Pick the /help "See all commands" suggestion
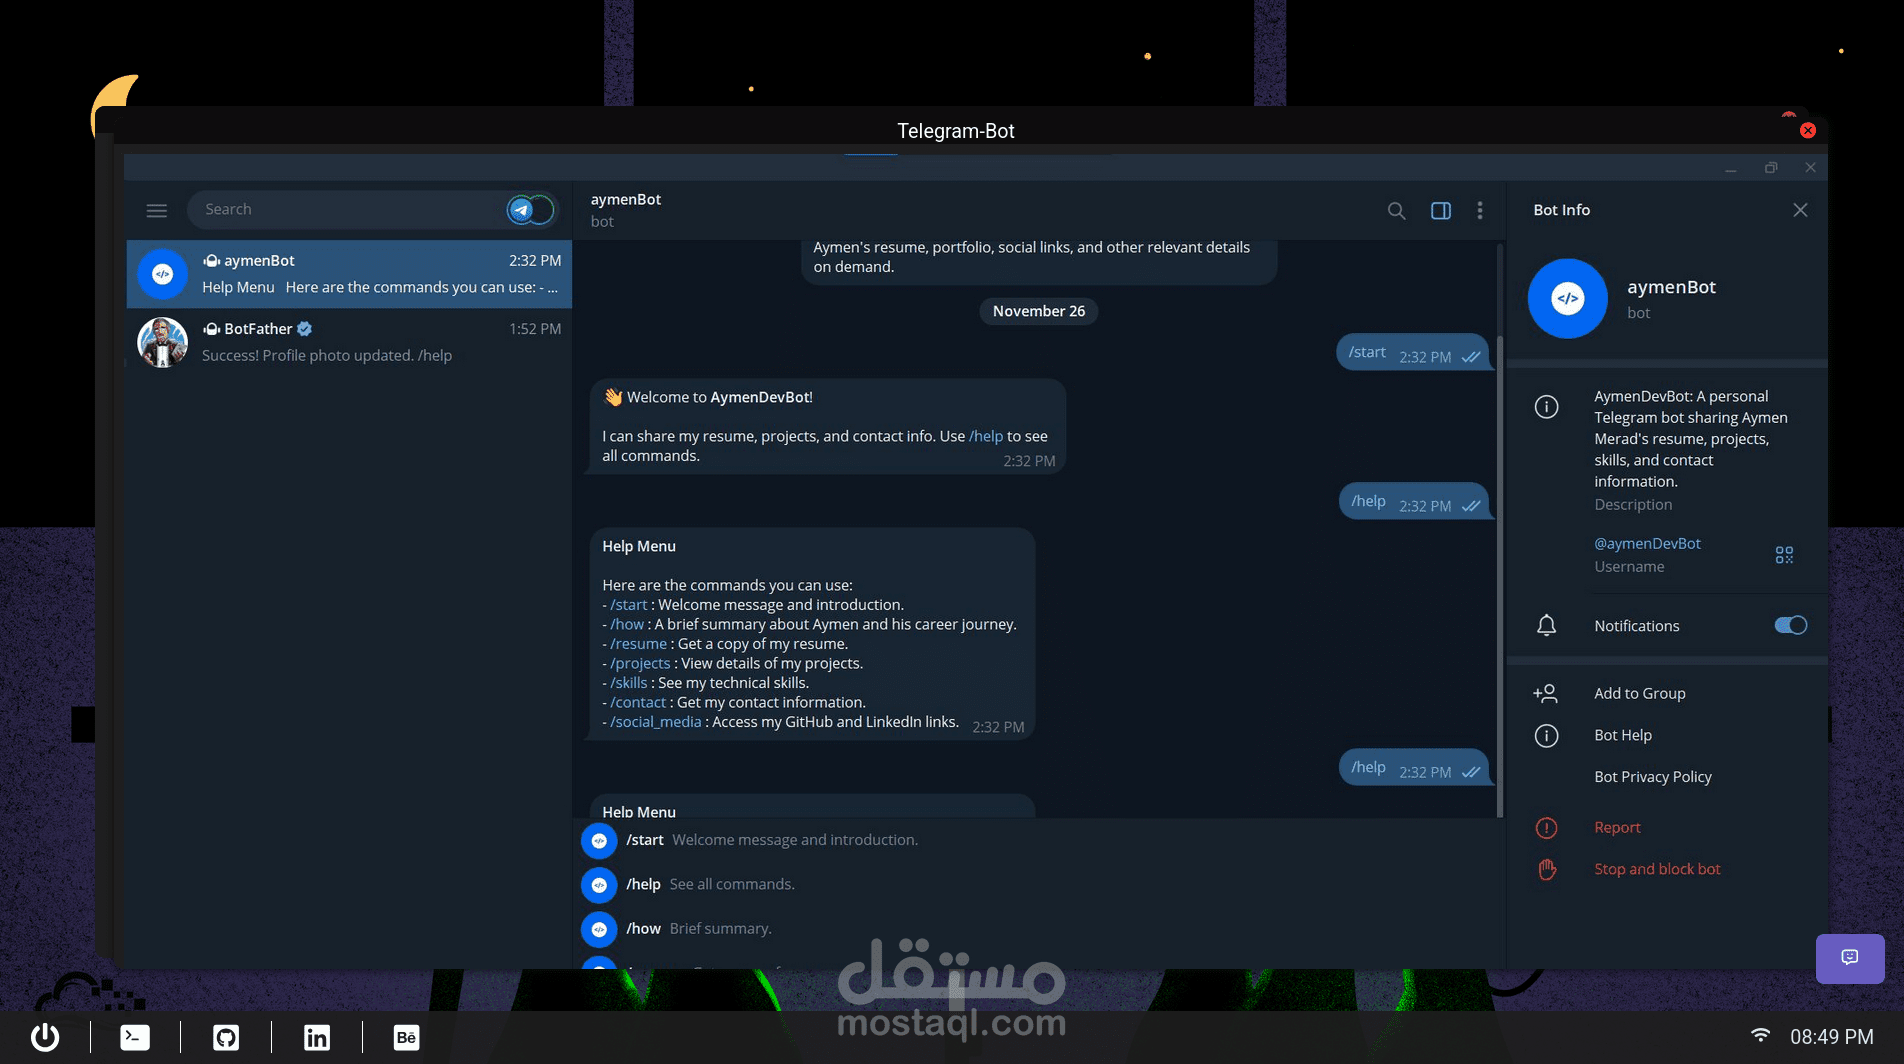This screenshot has height=1064, width=1904. 1040,885
